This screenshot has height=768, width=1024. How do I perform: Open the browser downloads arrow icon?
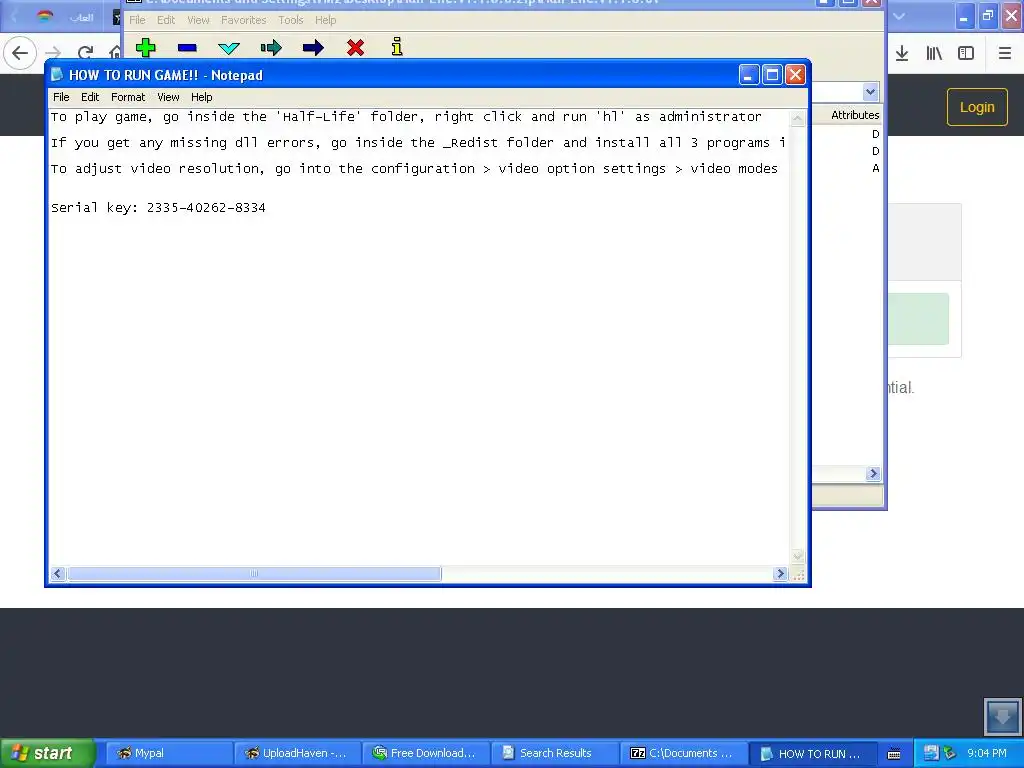tap(902, 54)
